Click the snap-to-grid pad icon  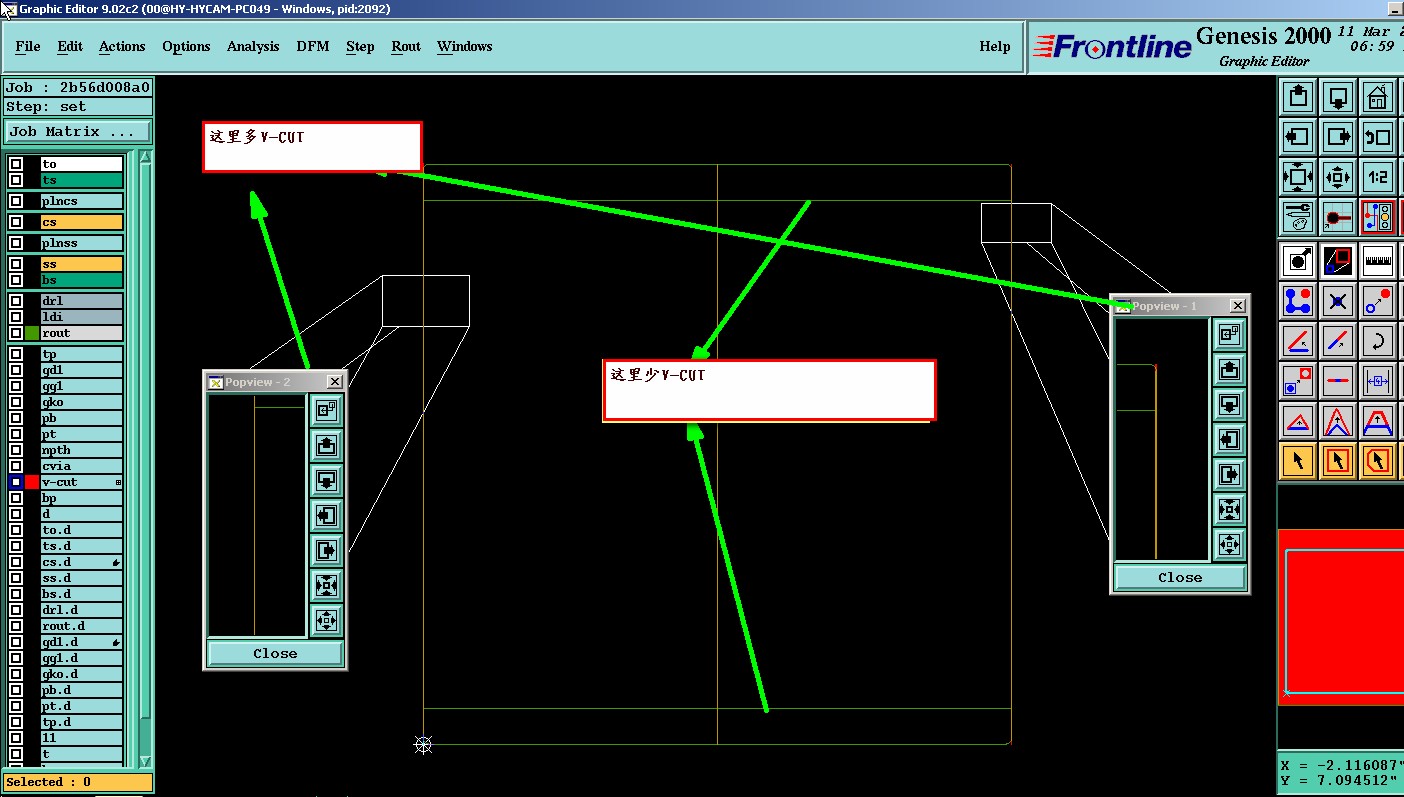coord(1338,217)
